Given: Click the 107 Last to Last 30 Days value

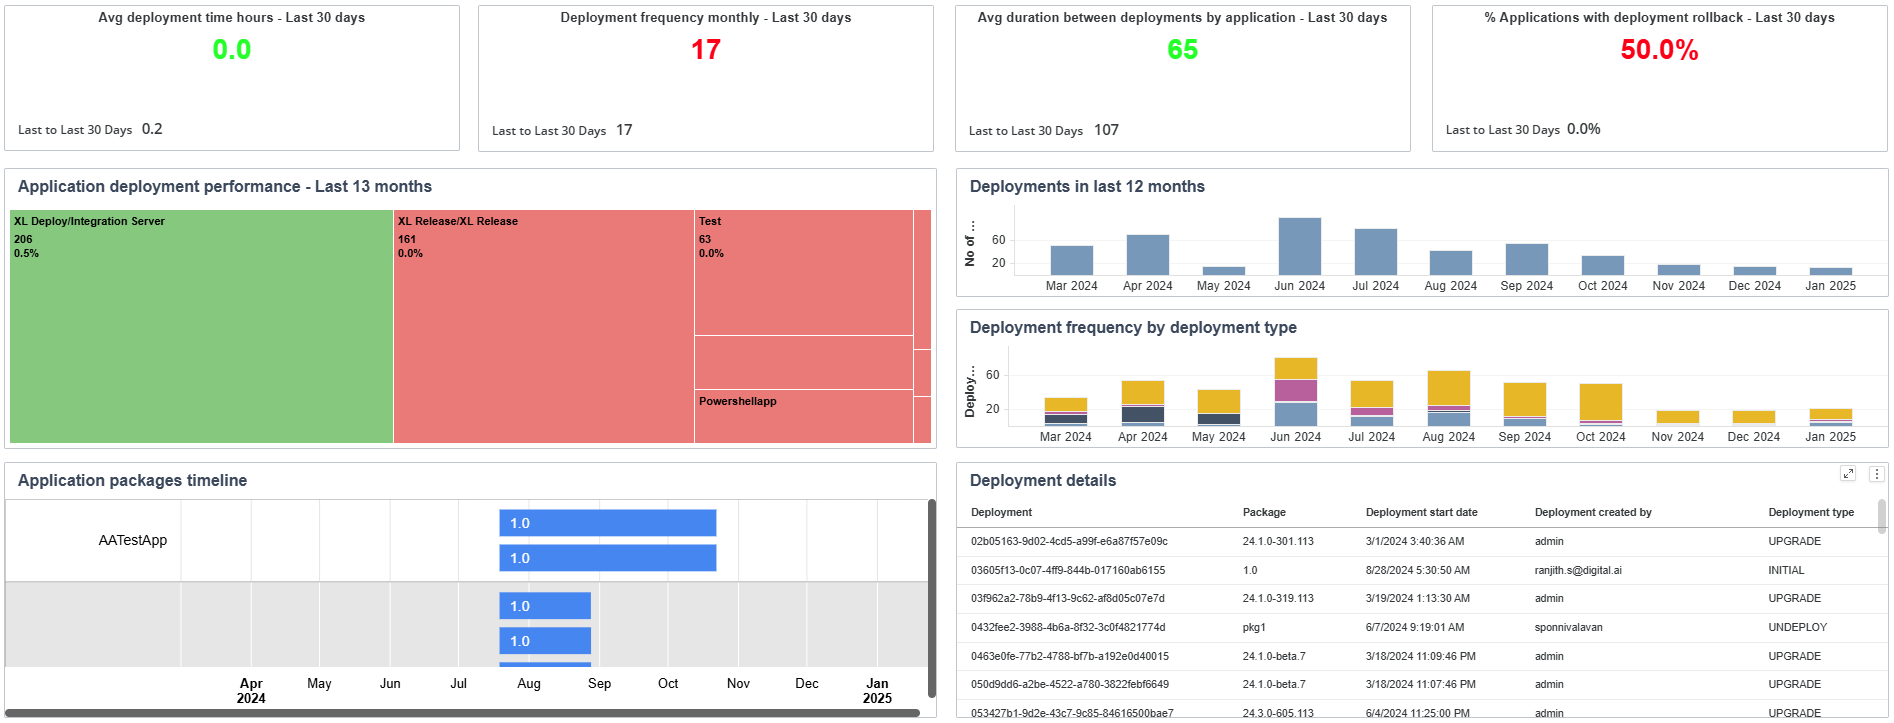Looking at the screenshot, I should pos(1106,130).
